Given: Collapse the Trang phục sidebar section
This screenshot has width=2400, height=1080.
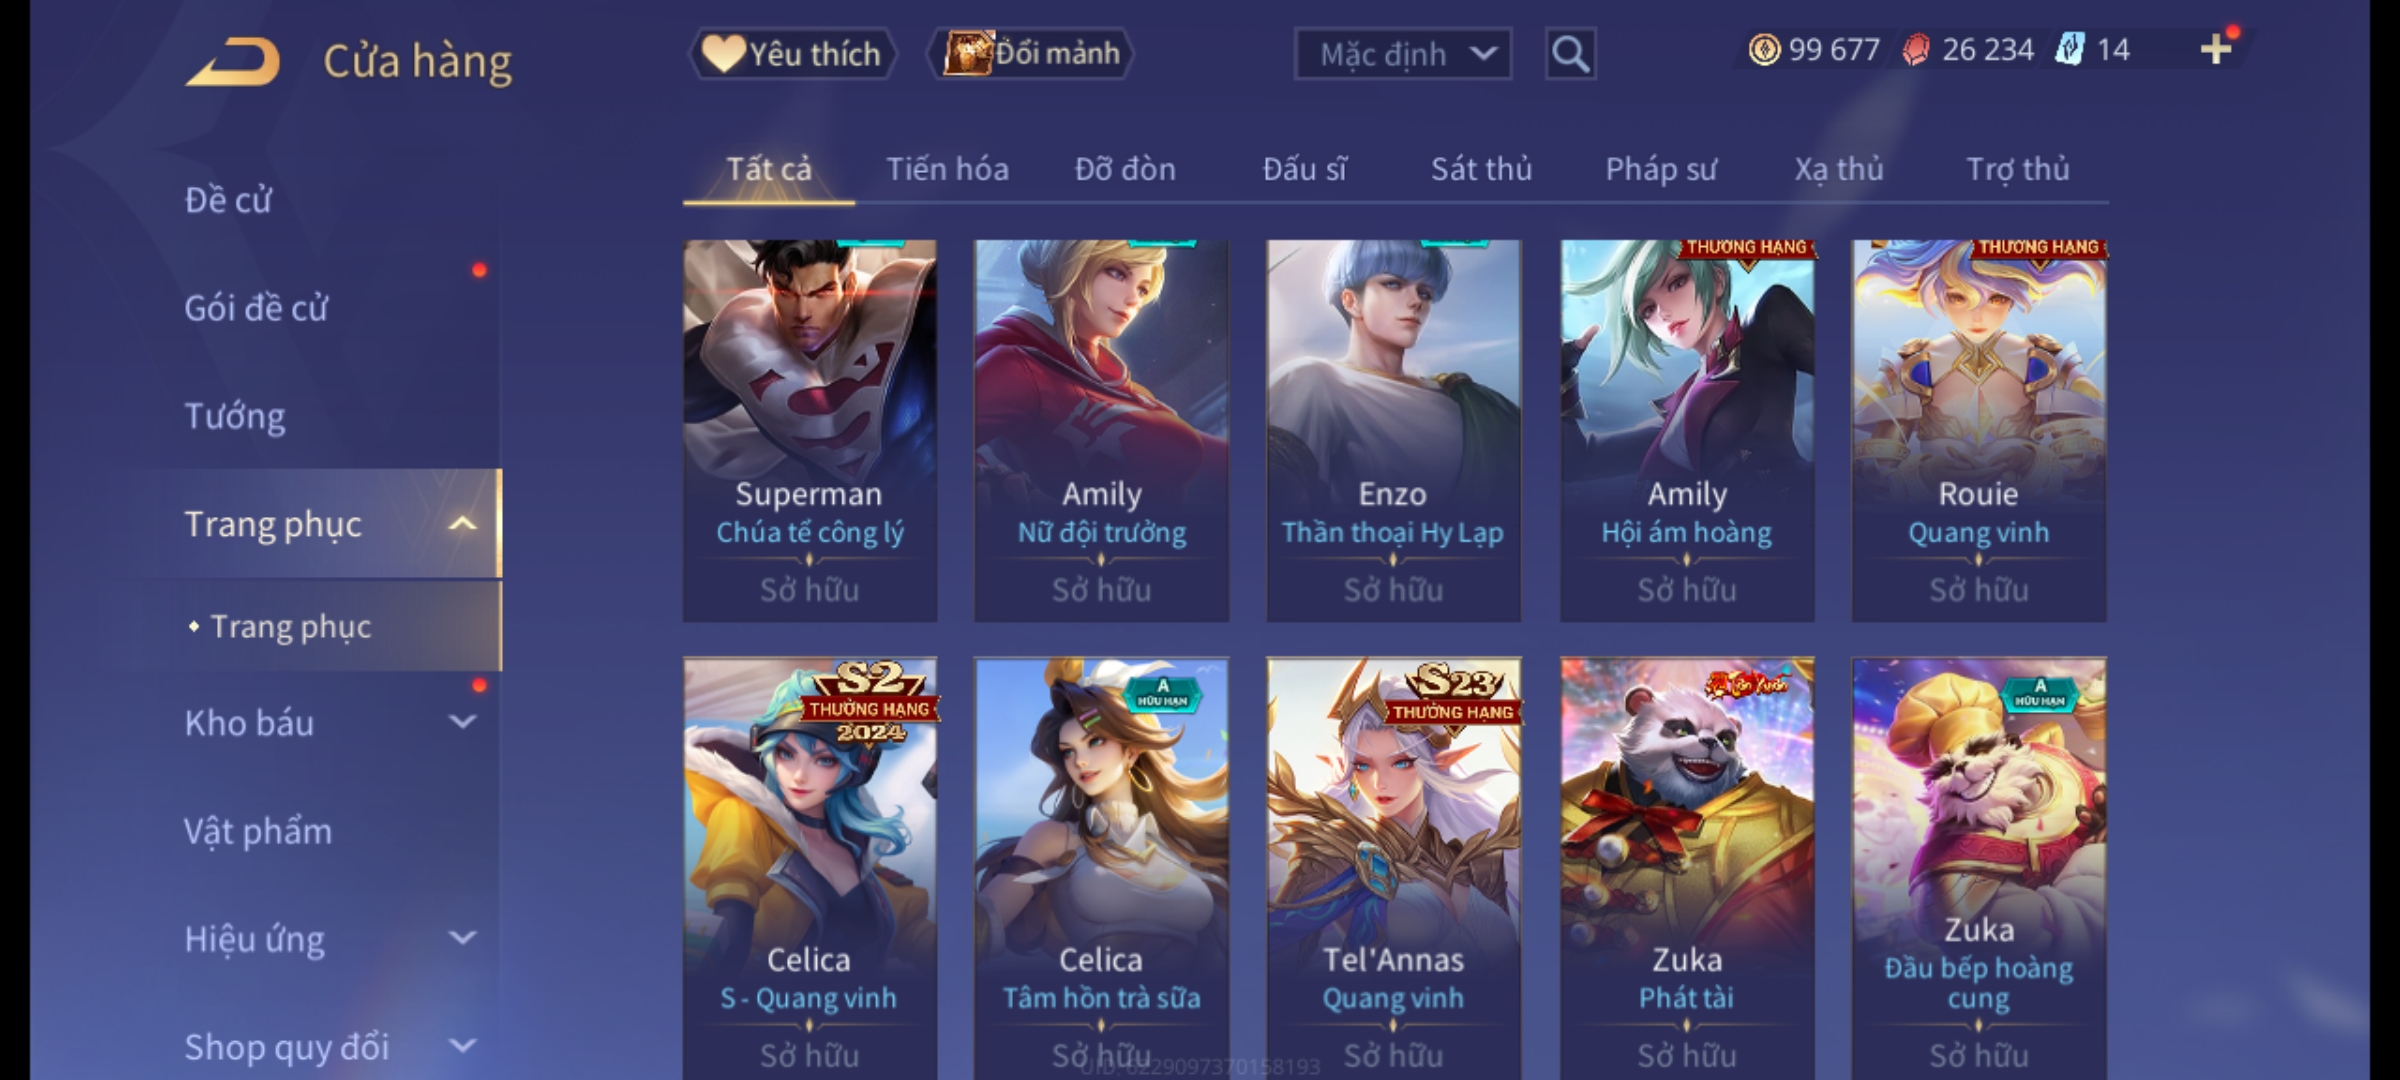Looking at the screenshot, I should 462,524.
